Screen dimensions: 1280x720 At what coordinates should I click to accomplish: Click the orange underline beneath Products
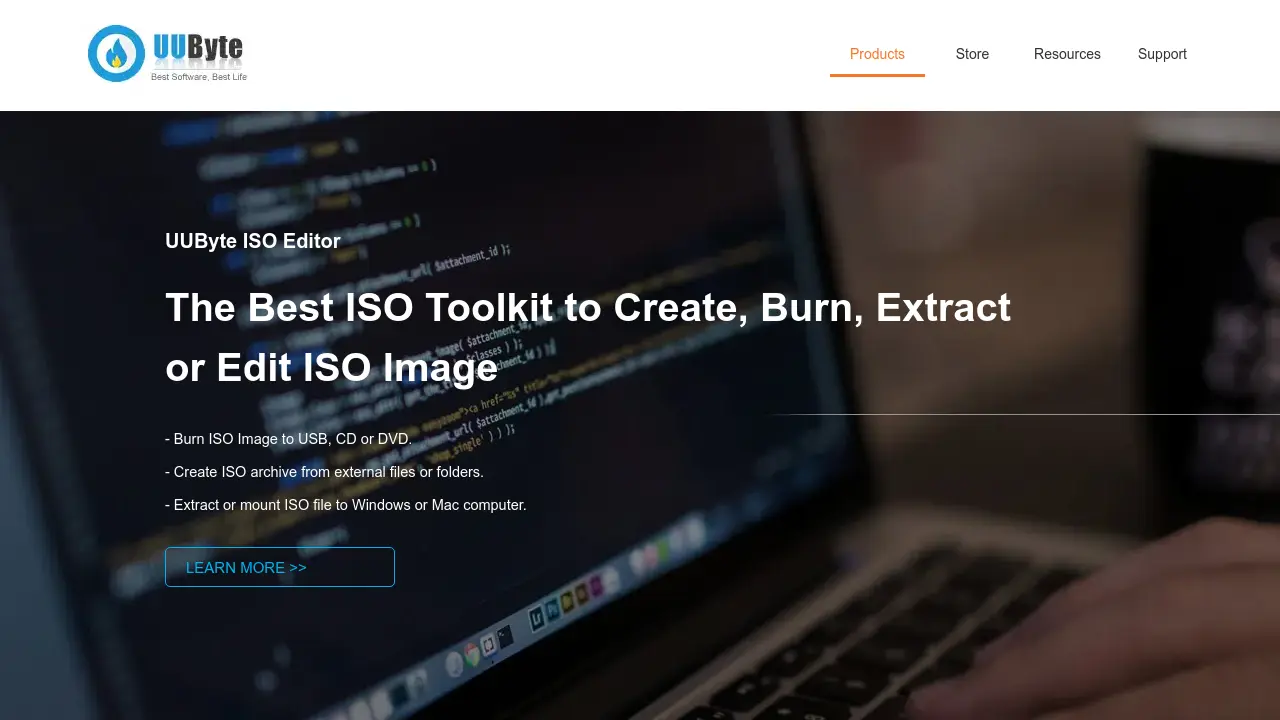coord(877,77)
